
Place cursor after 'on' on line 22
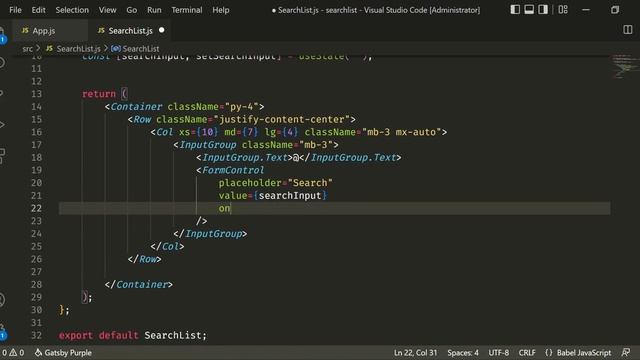(231, 208)
